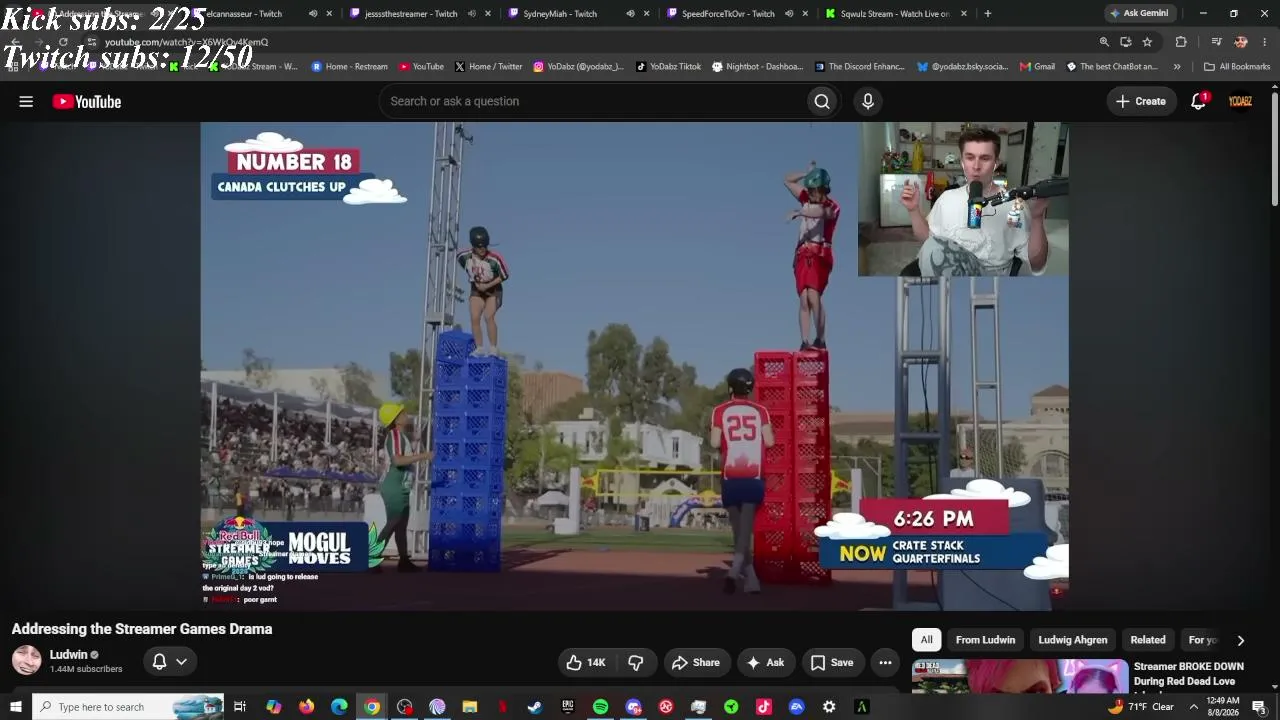
Task: Switch to SydneyMiah Twitch tab
Action: coord(560,14)
